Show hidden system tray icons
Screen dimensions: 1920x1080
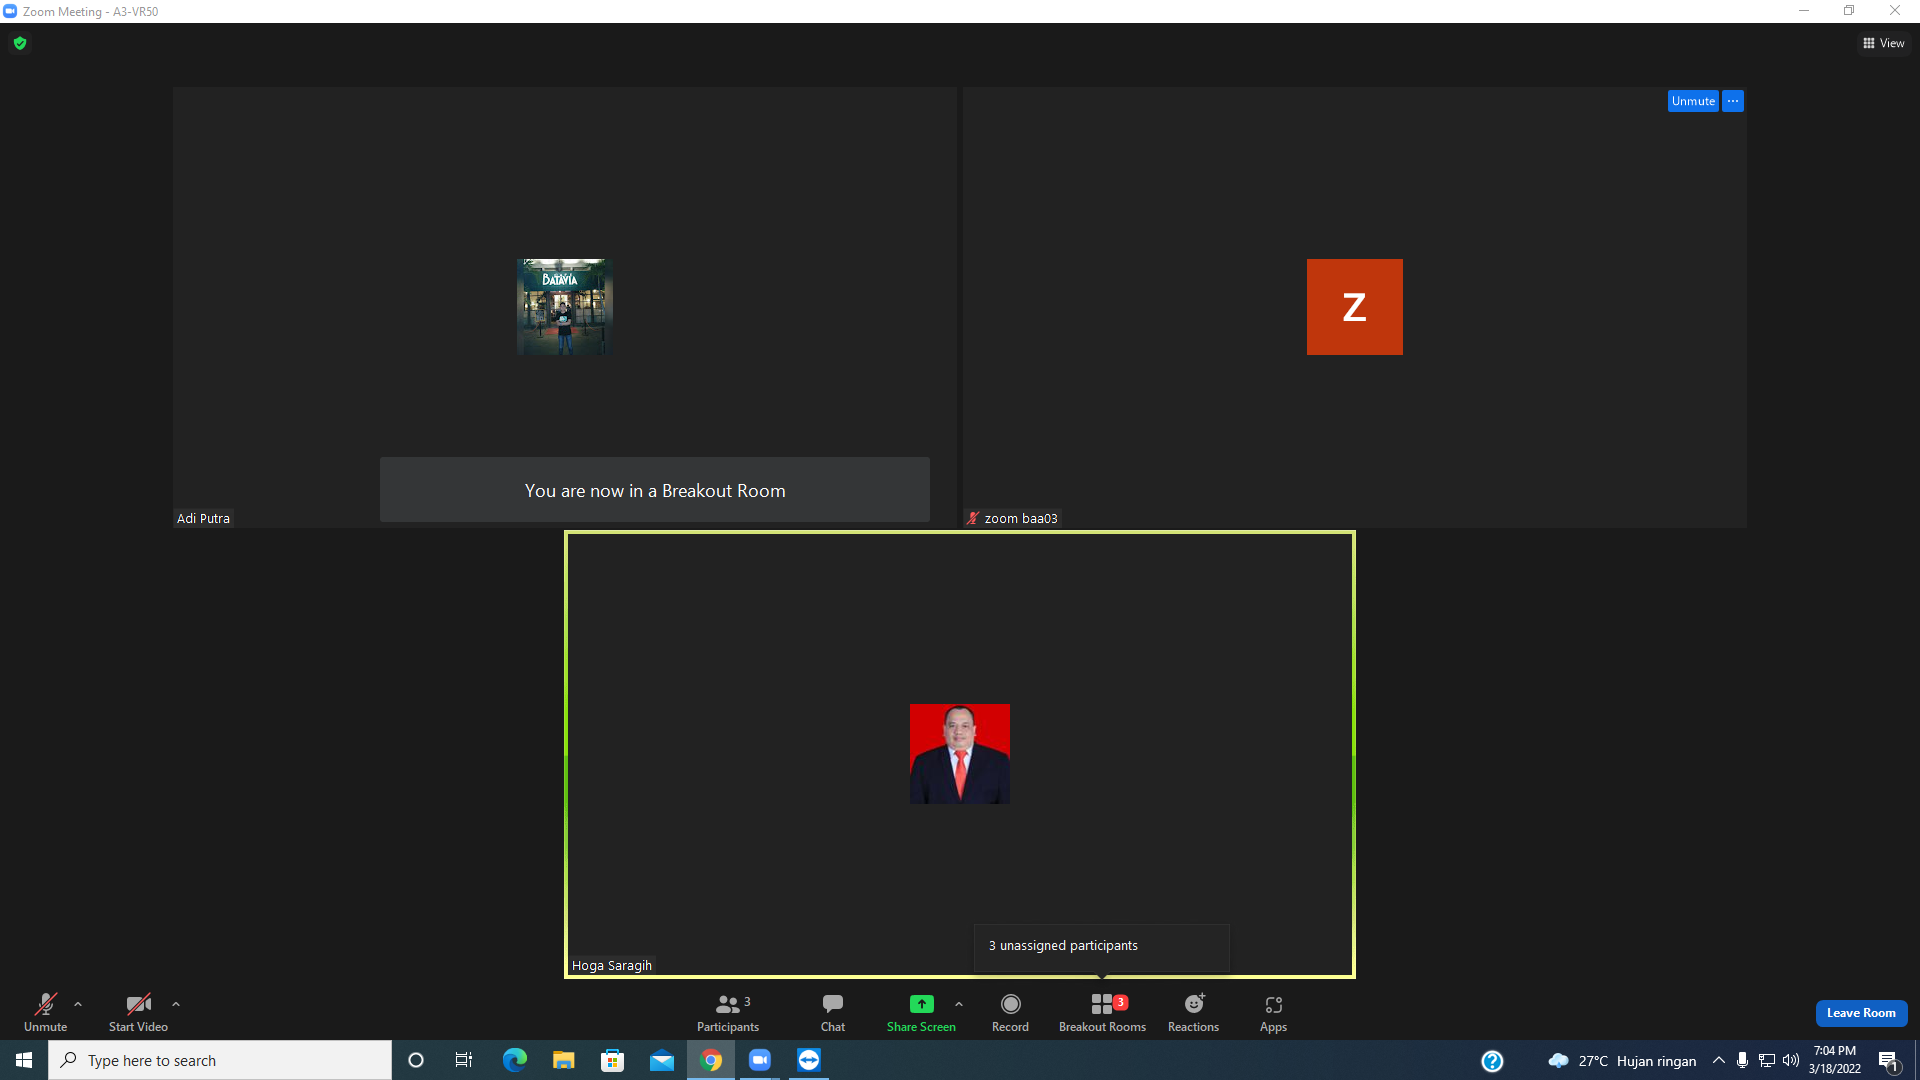click(1718, 1060)
